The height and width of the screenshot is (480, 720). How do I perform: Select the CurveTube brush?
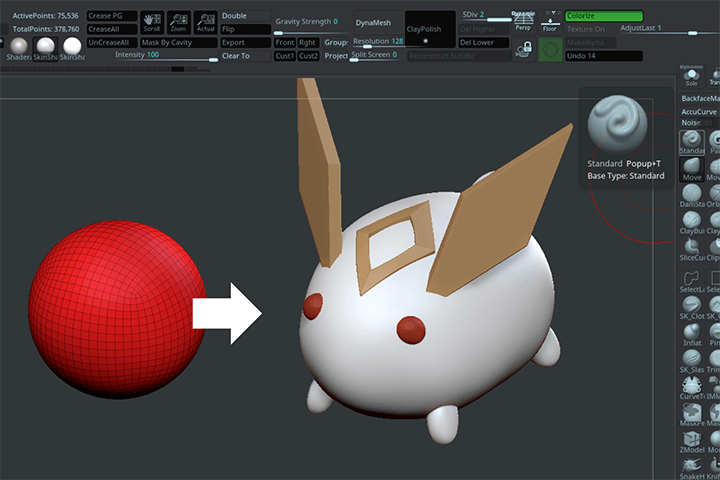pos(692,388)
